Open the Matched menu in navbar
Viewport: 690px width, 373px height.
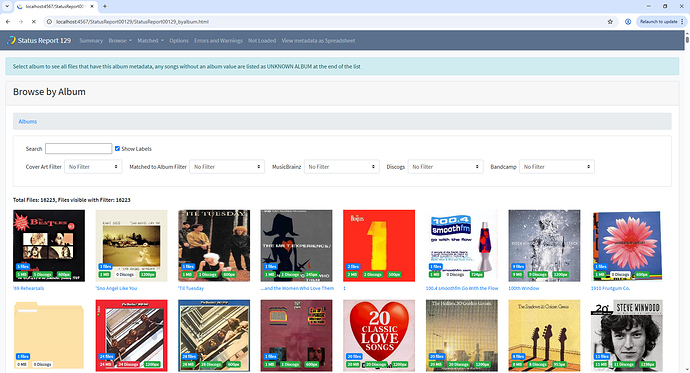(x=150, y=40)
